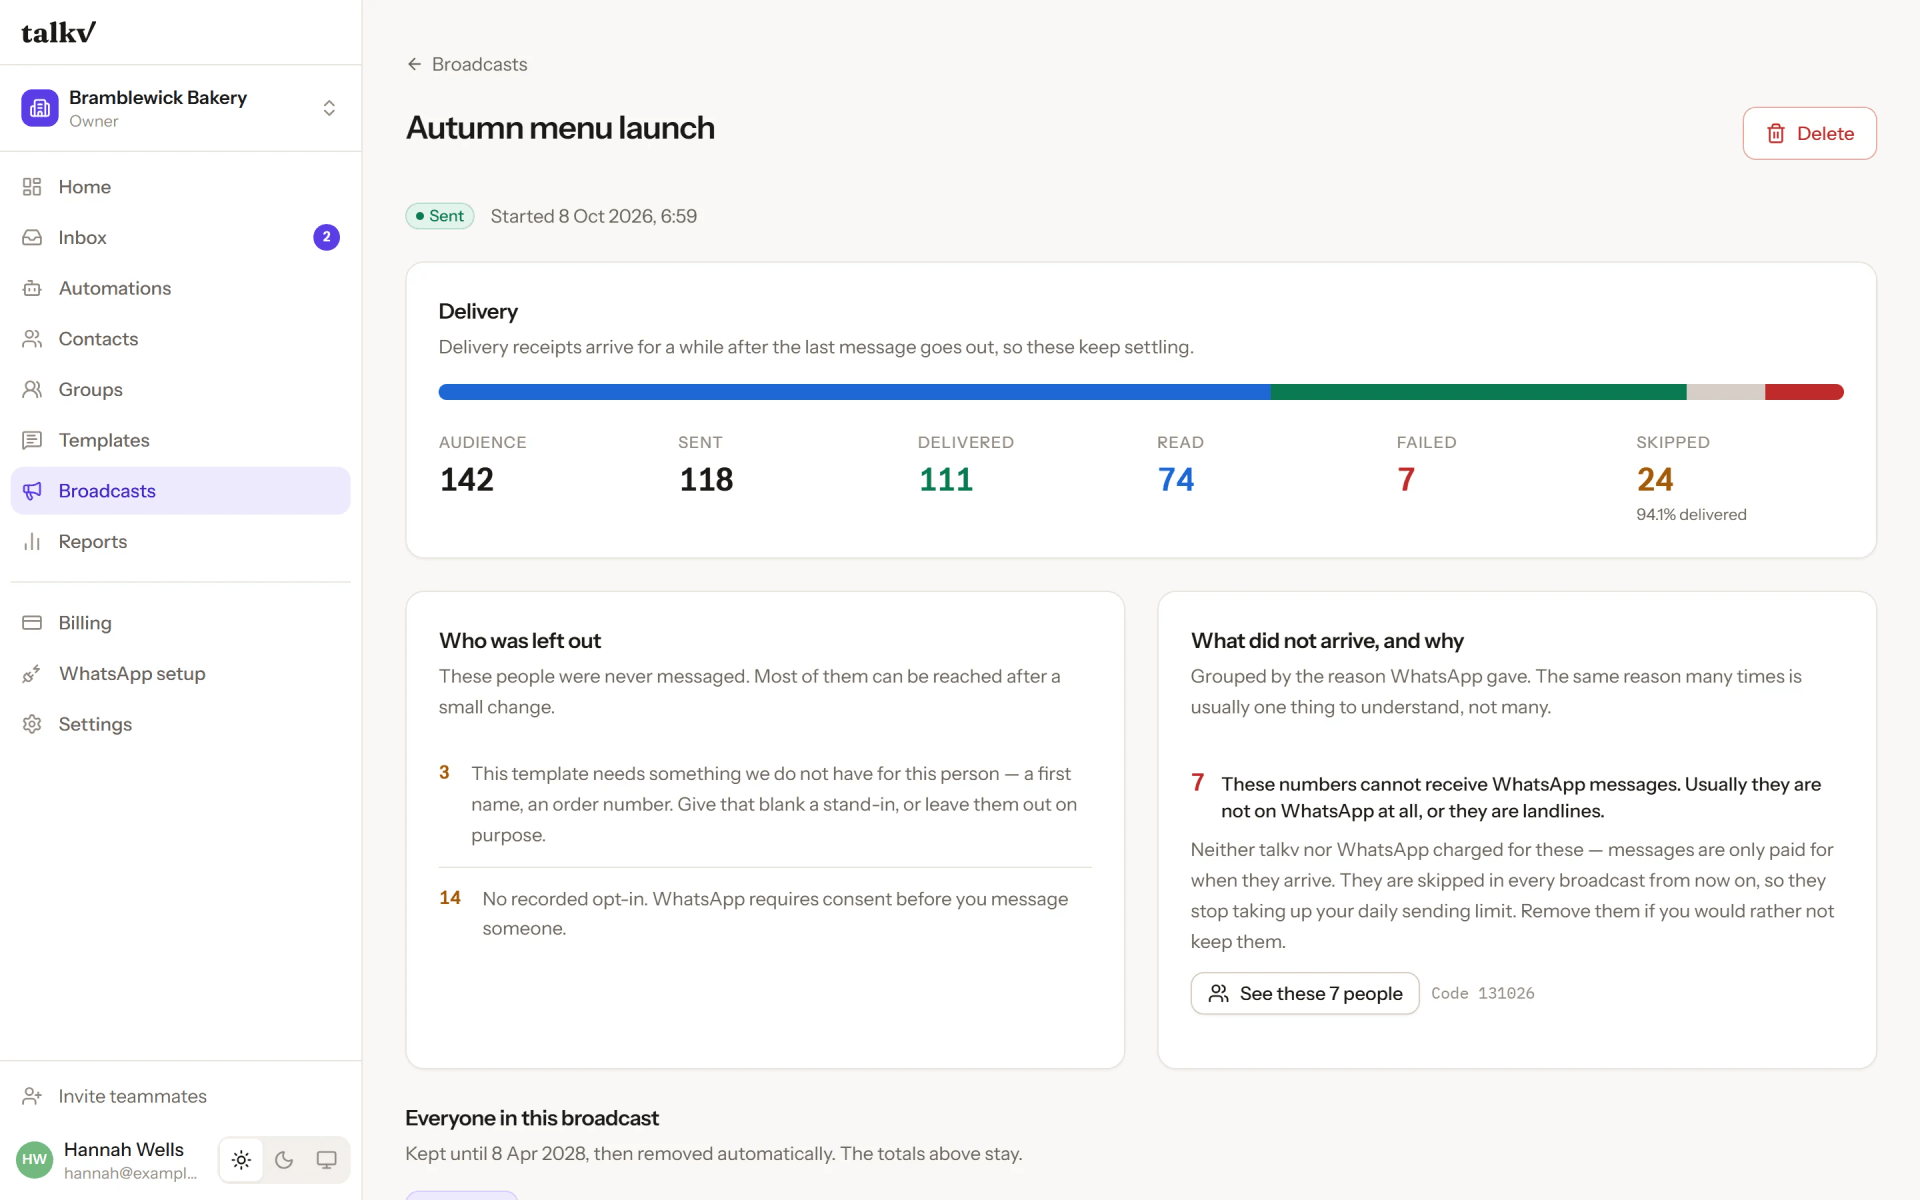Open the Groups menu item
1920x1200 pixels.
click(x=180, y=390)
